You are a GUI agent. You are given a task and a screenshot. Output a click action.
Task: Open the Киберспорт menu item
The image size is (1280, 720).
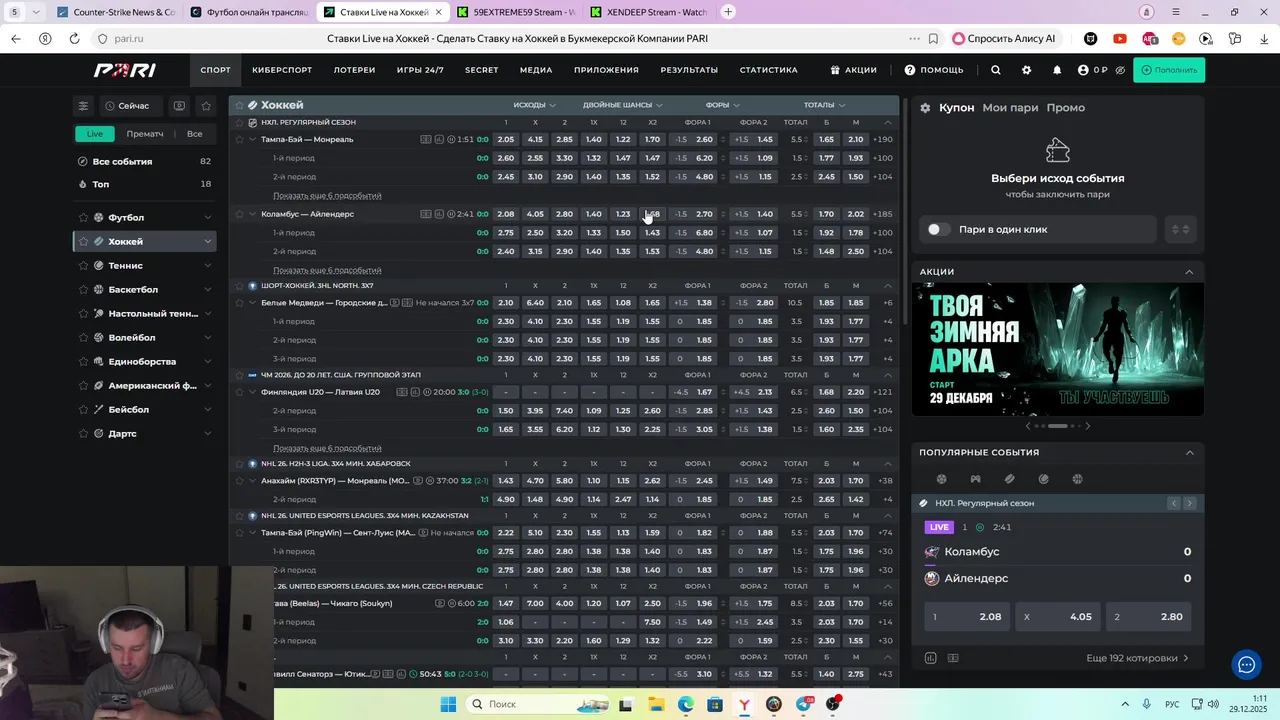(x=282, y=70)
